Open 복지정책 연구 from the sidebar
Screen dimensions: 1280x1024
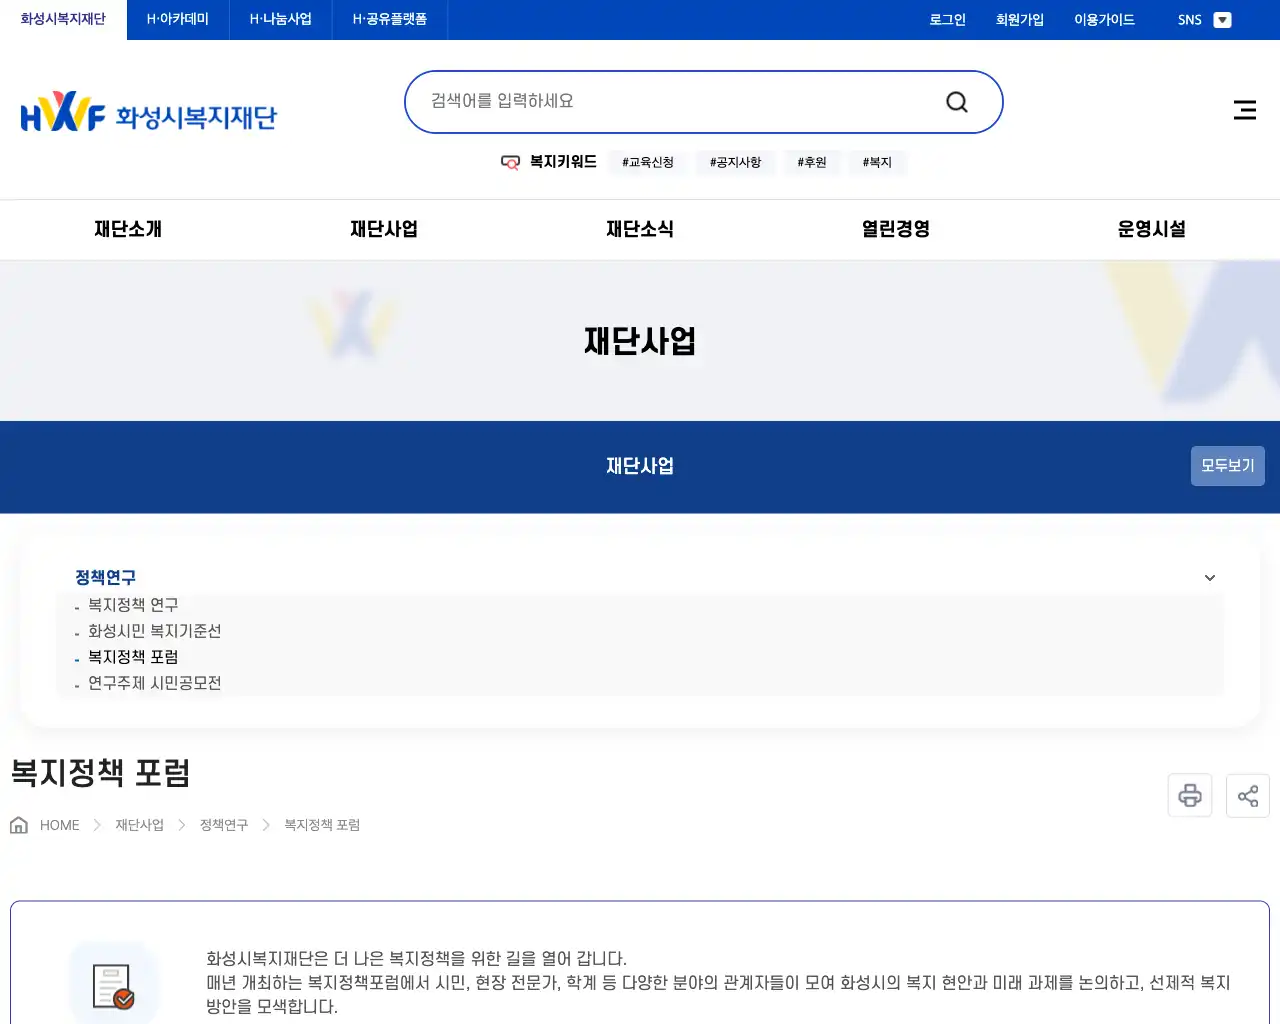(131, 604)
